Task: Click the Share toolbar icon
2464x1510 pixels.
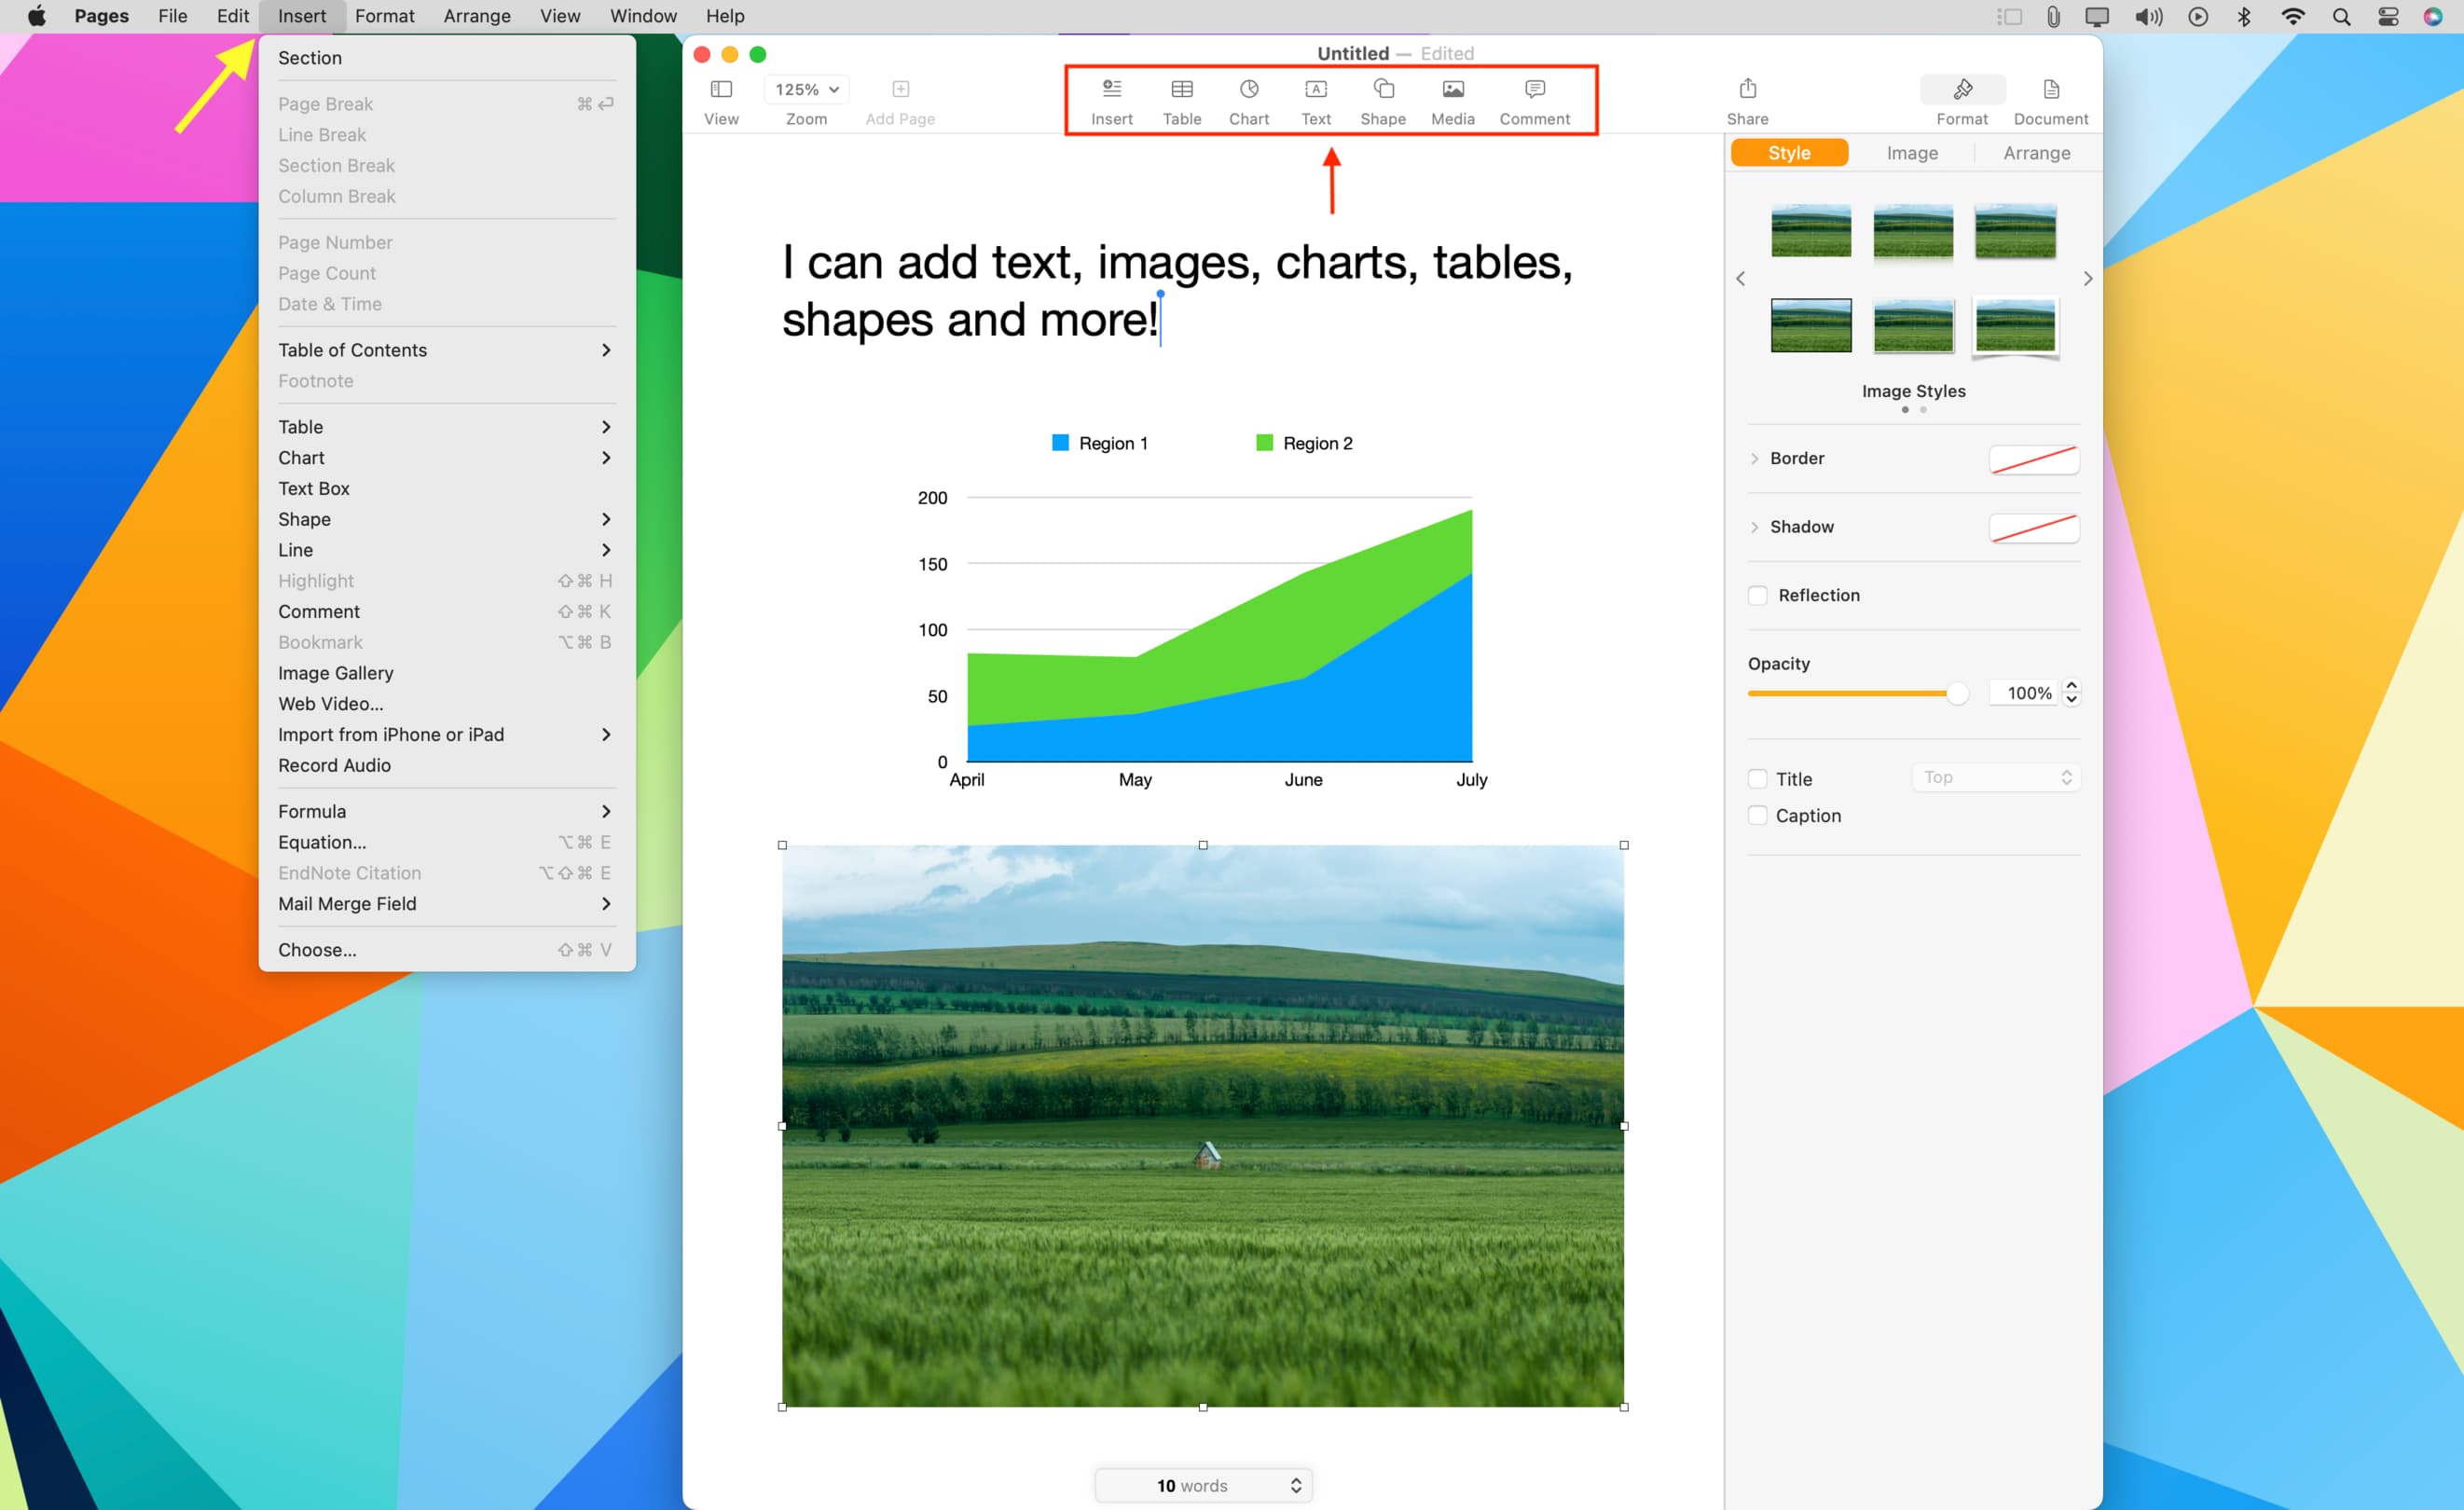Action: (x=1747, y=88)
